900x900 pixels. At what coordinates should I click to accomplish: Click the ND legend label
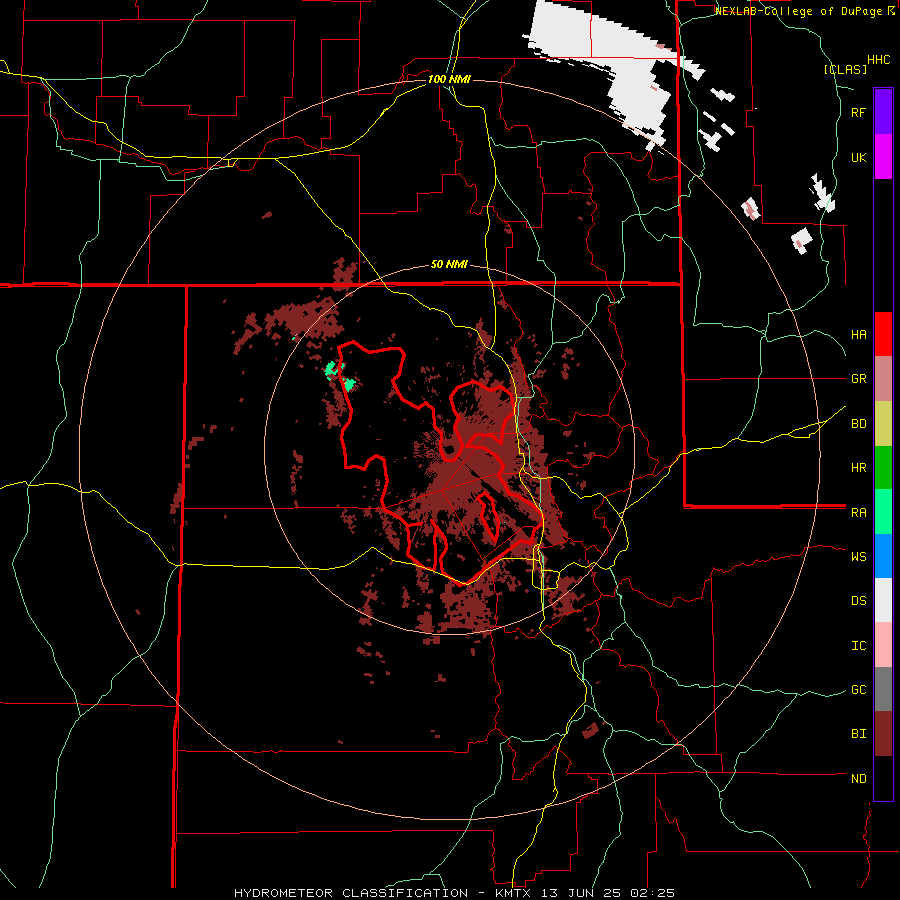coord(858,779)
